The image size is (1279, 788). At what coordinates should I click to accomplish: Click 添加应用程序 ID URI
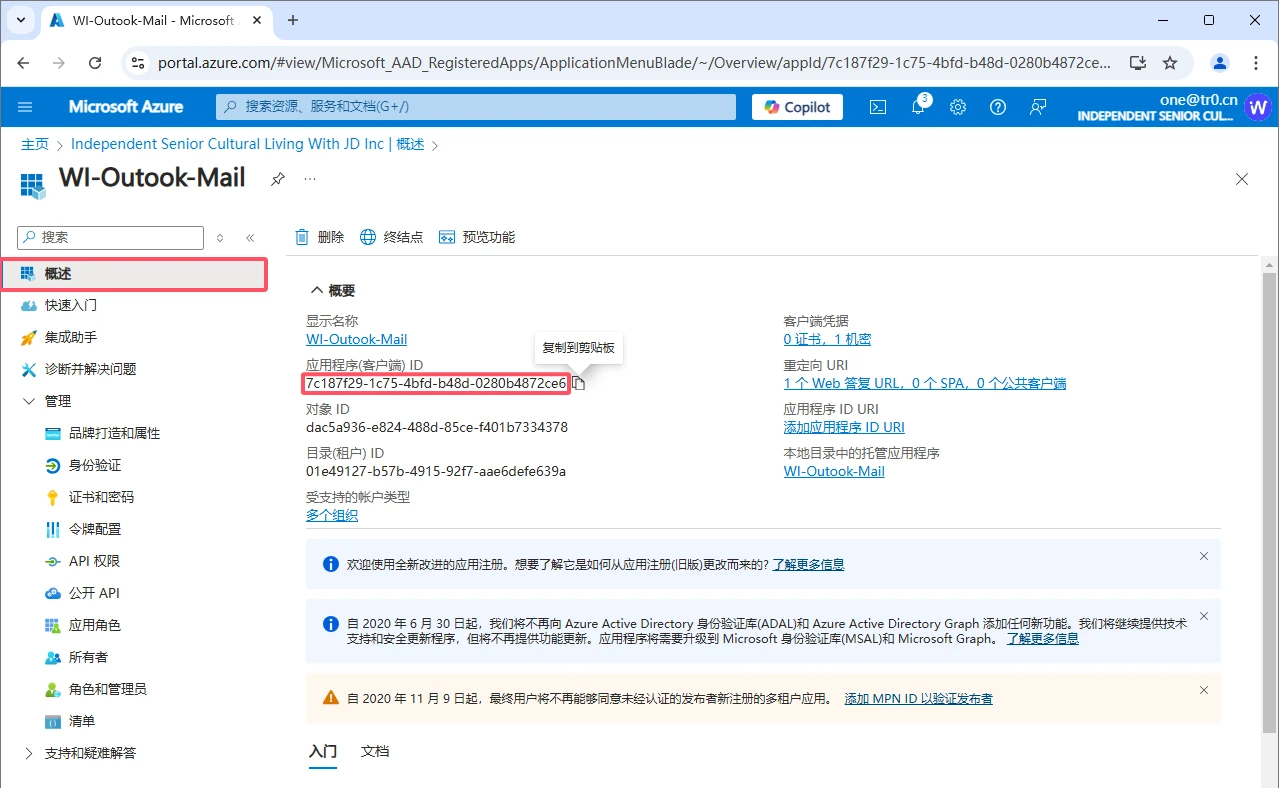844,427
